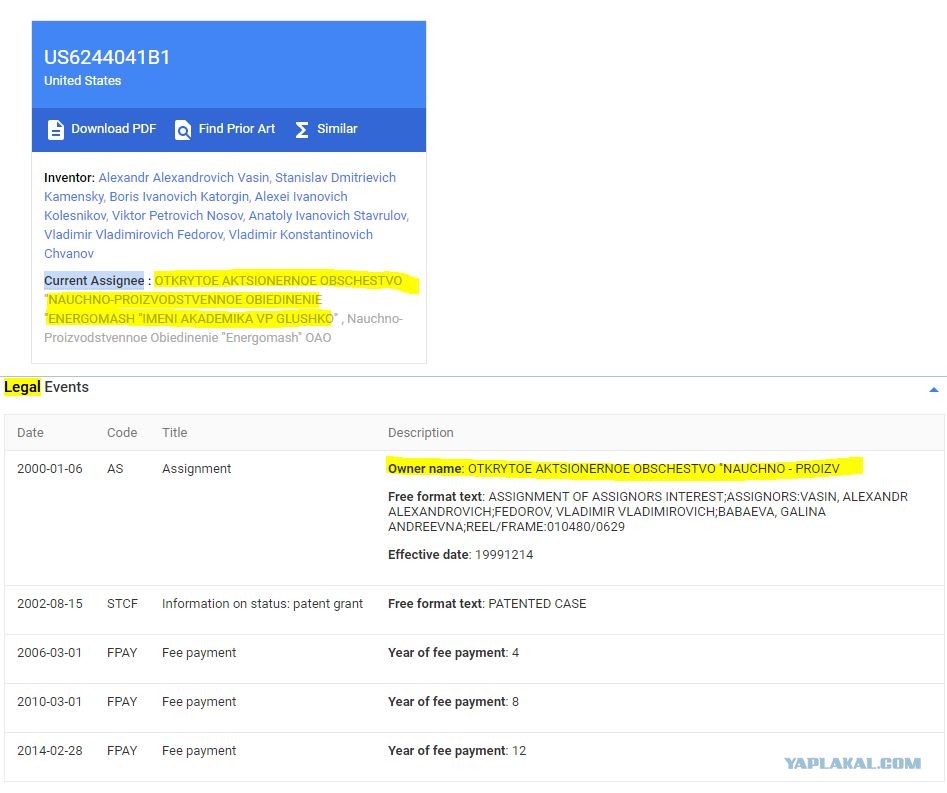Click the United States country label
The width and height of the screenshot is (947, 793).
(x=82, y=80)
